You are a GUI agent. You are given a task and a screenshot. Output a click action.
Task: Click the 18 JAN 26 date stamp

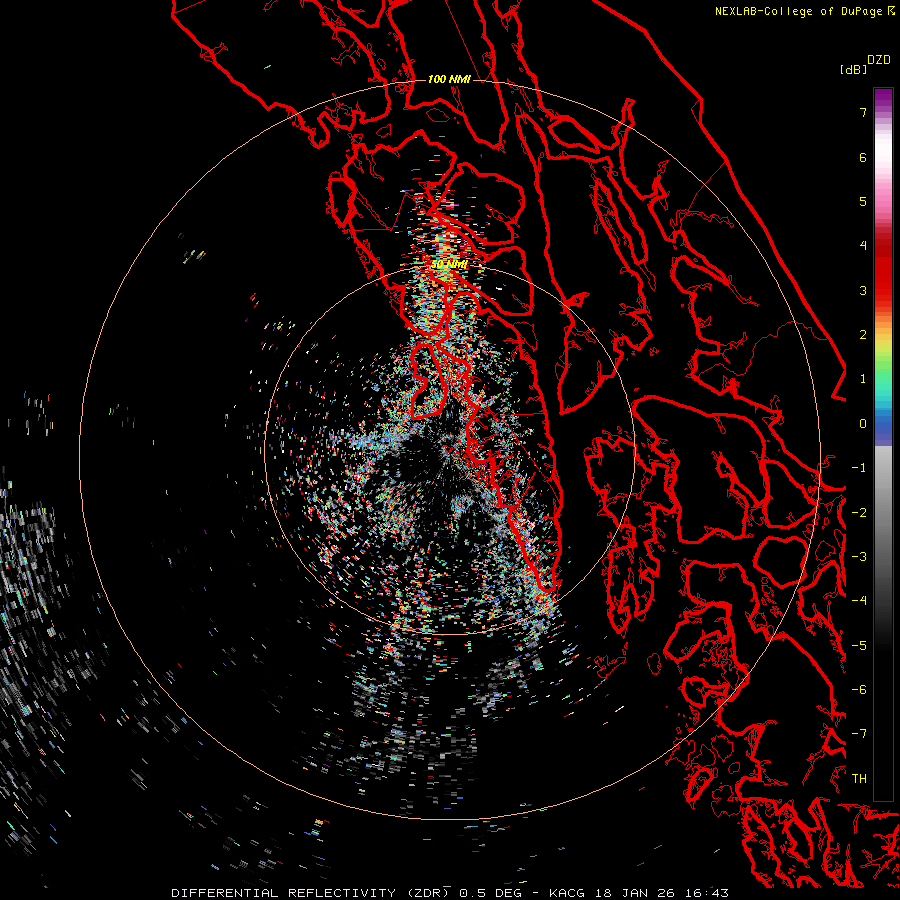tap(634, 893)
